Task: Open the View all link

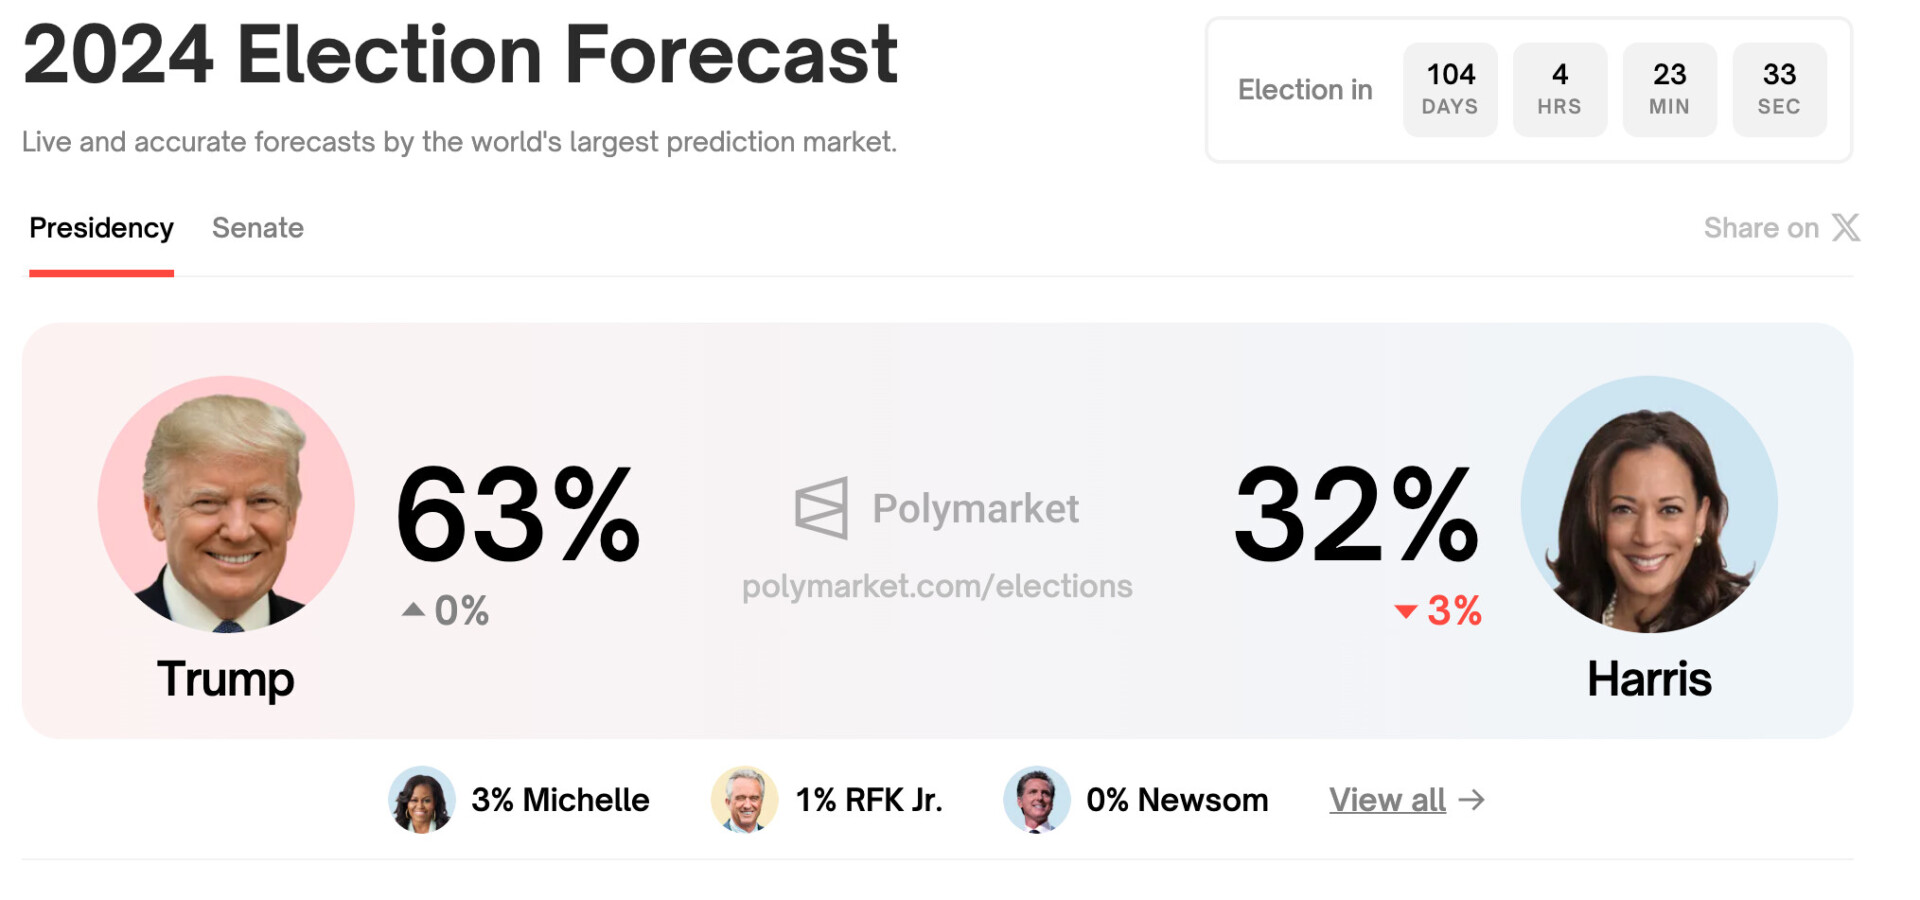Action: [1387, 800]
